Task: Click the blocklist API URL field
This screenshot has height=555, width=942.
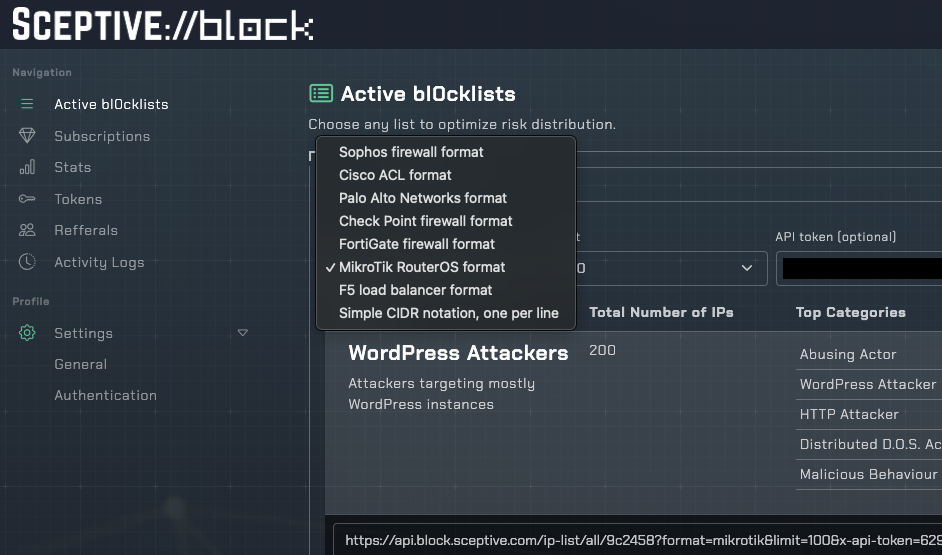Action: click(x=640, y=540)
